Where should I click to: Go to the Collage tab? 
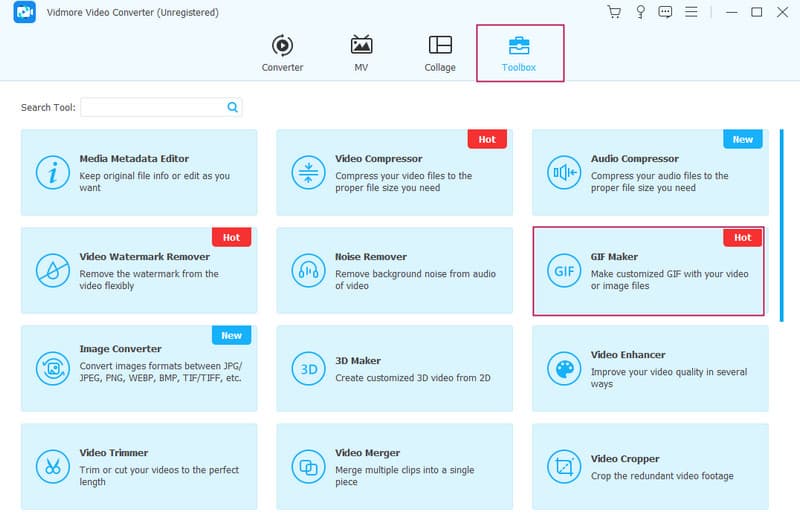(439, 53)
